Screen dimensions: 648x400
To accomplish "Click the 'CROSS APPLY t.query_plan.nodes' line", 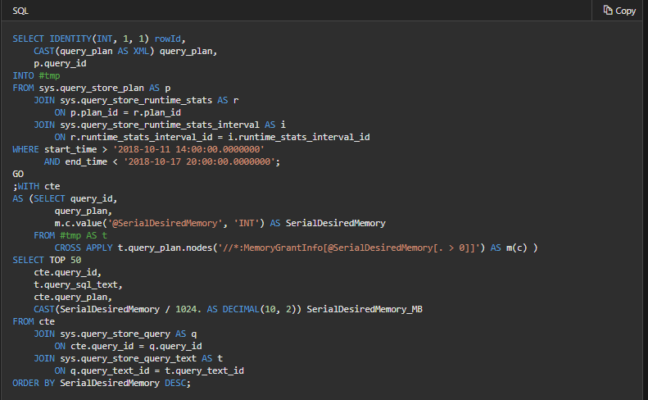I will pos(296,248).
